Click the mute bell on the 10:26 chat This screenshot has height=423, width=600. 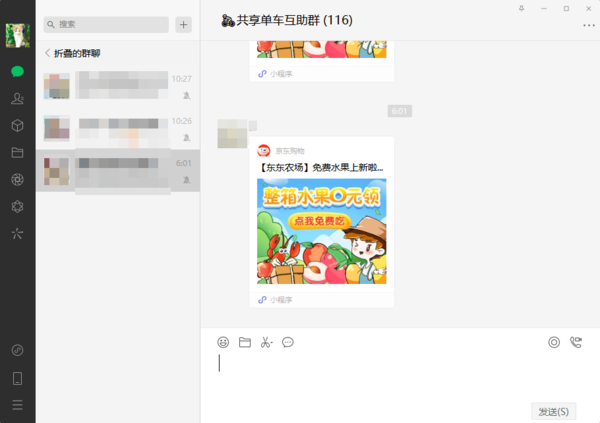tap(186, 137)
